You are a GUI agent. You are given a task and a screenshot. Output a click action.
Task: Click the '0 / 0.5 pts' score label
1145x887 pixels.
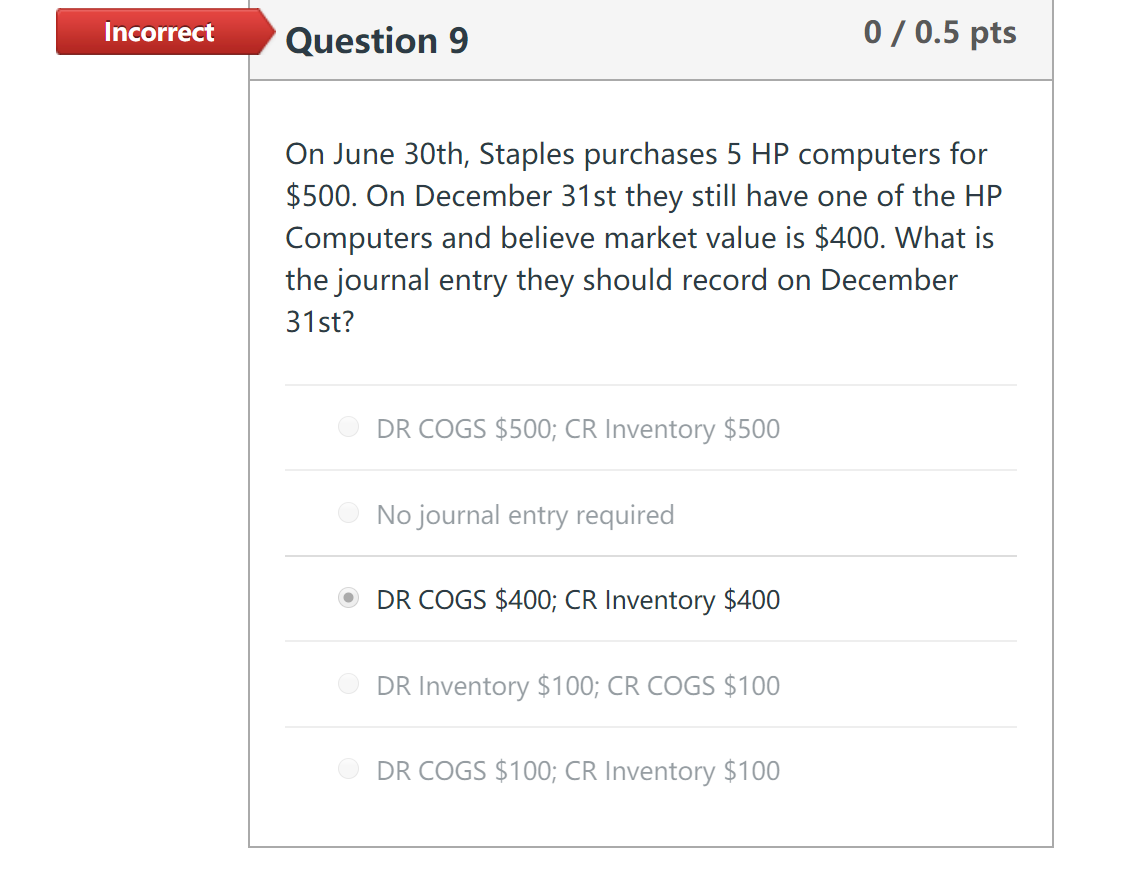939,31
